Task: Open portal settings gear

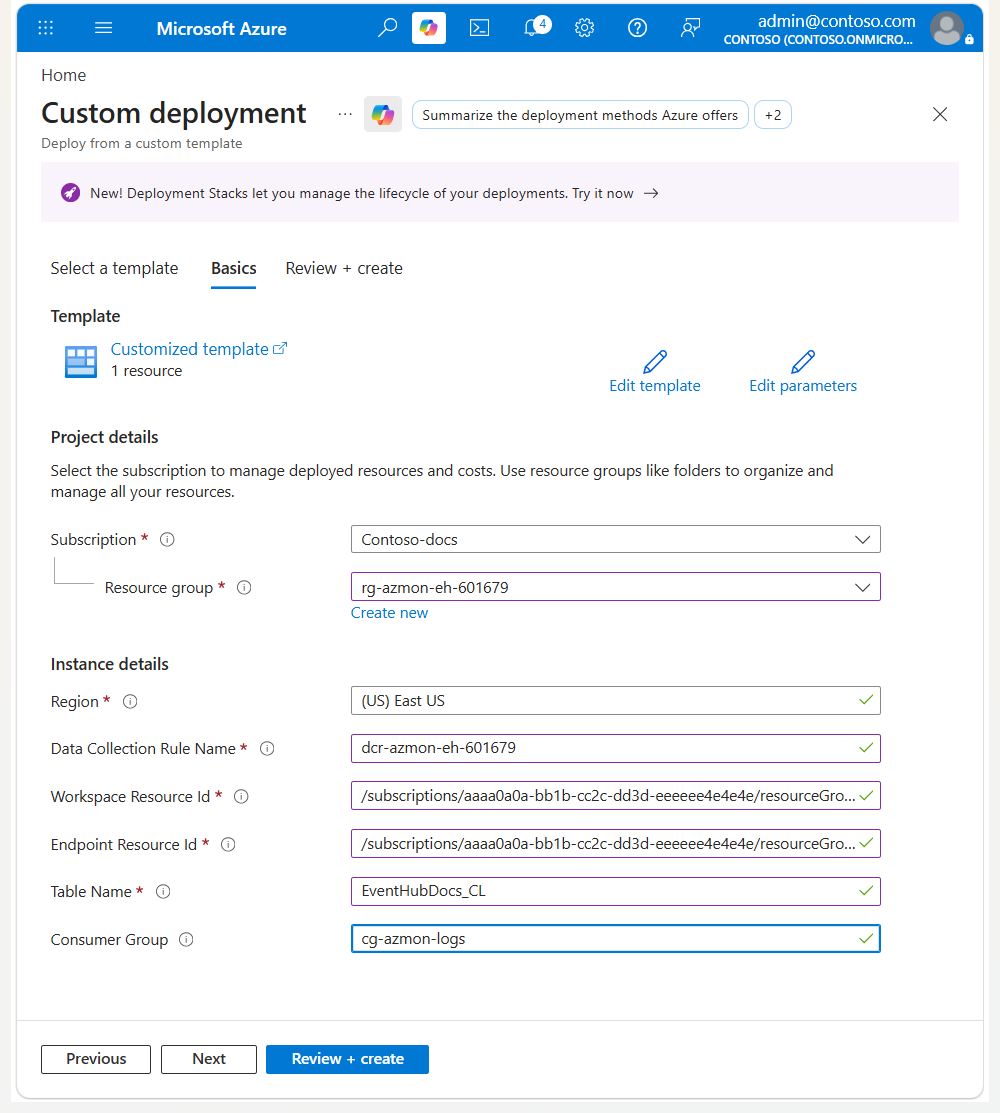Action: (x=584, y=28)
